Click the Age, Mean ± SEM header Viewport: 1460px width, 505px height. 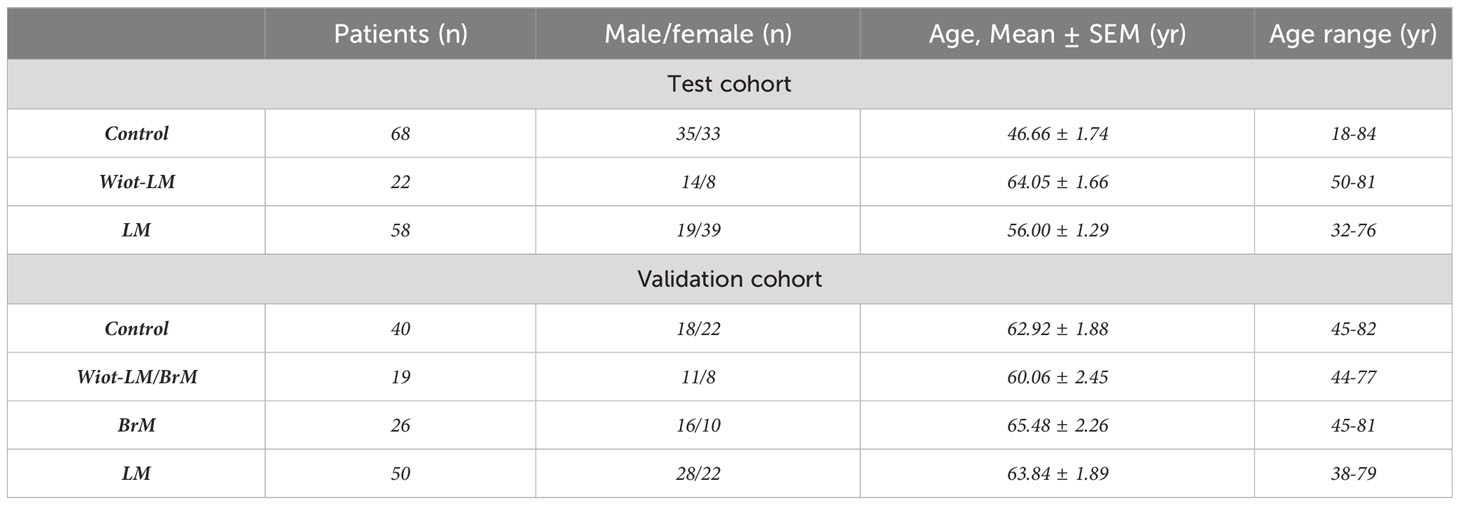[1057, 34]
